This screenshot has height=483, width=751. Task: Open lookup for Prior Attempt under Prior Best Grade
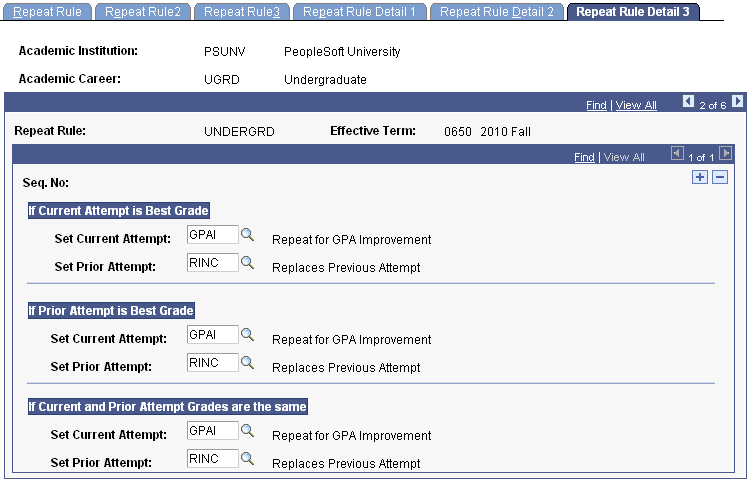[x=247, y=363]
